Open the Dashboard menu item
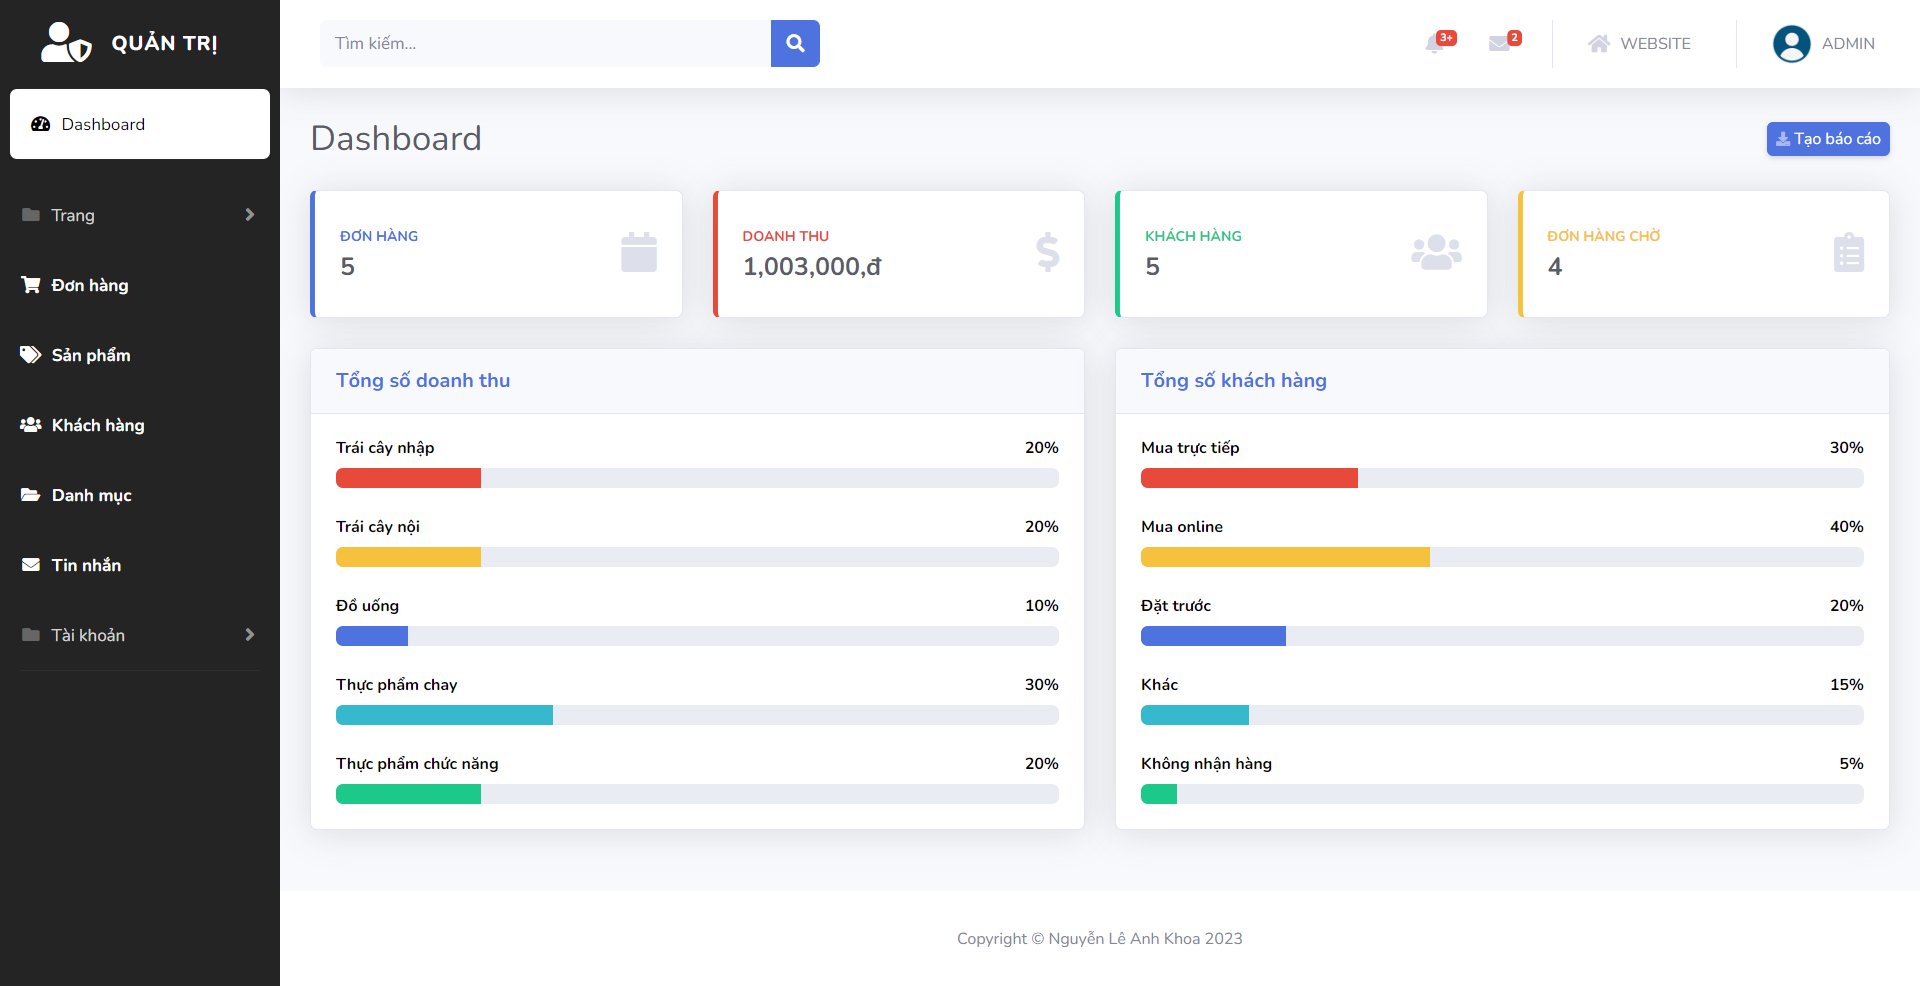 (x=140, y=124)
